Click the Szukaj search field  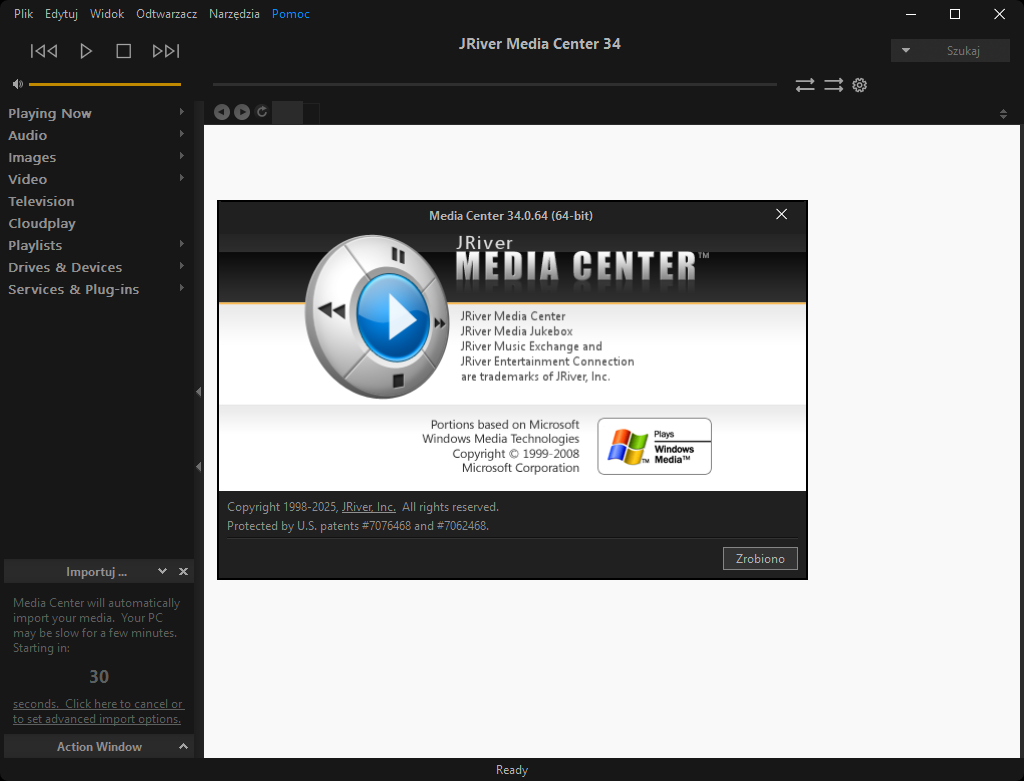(x=963, y=51)
